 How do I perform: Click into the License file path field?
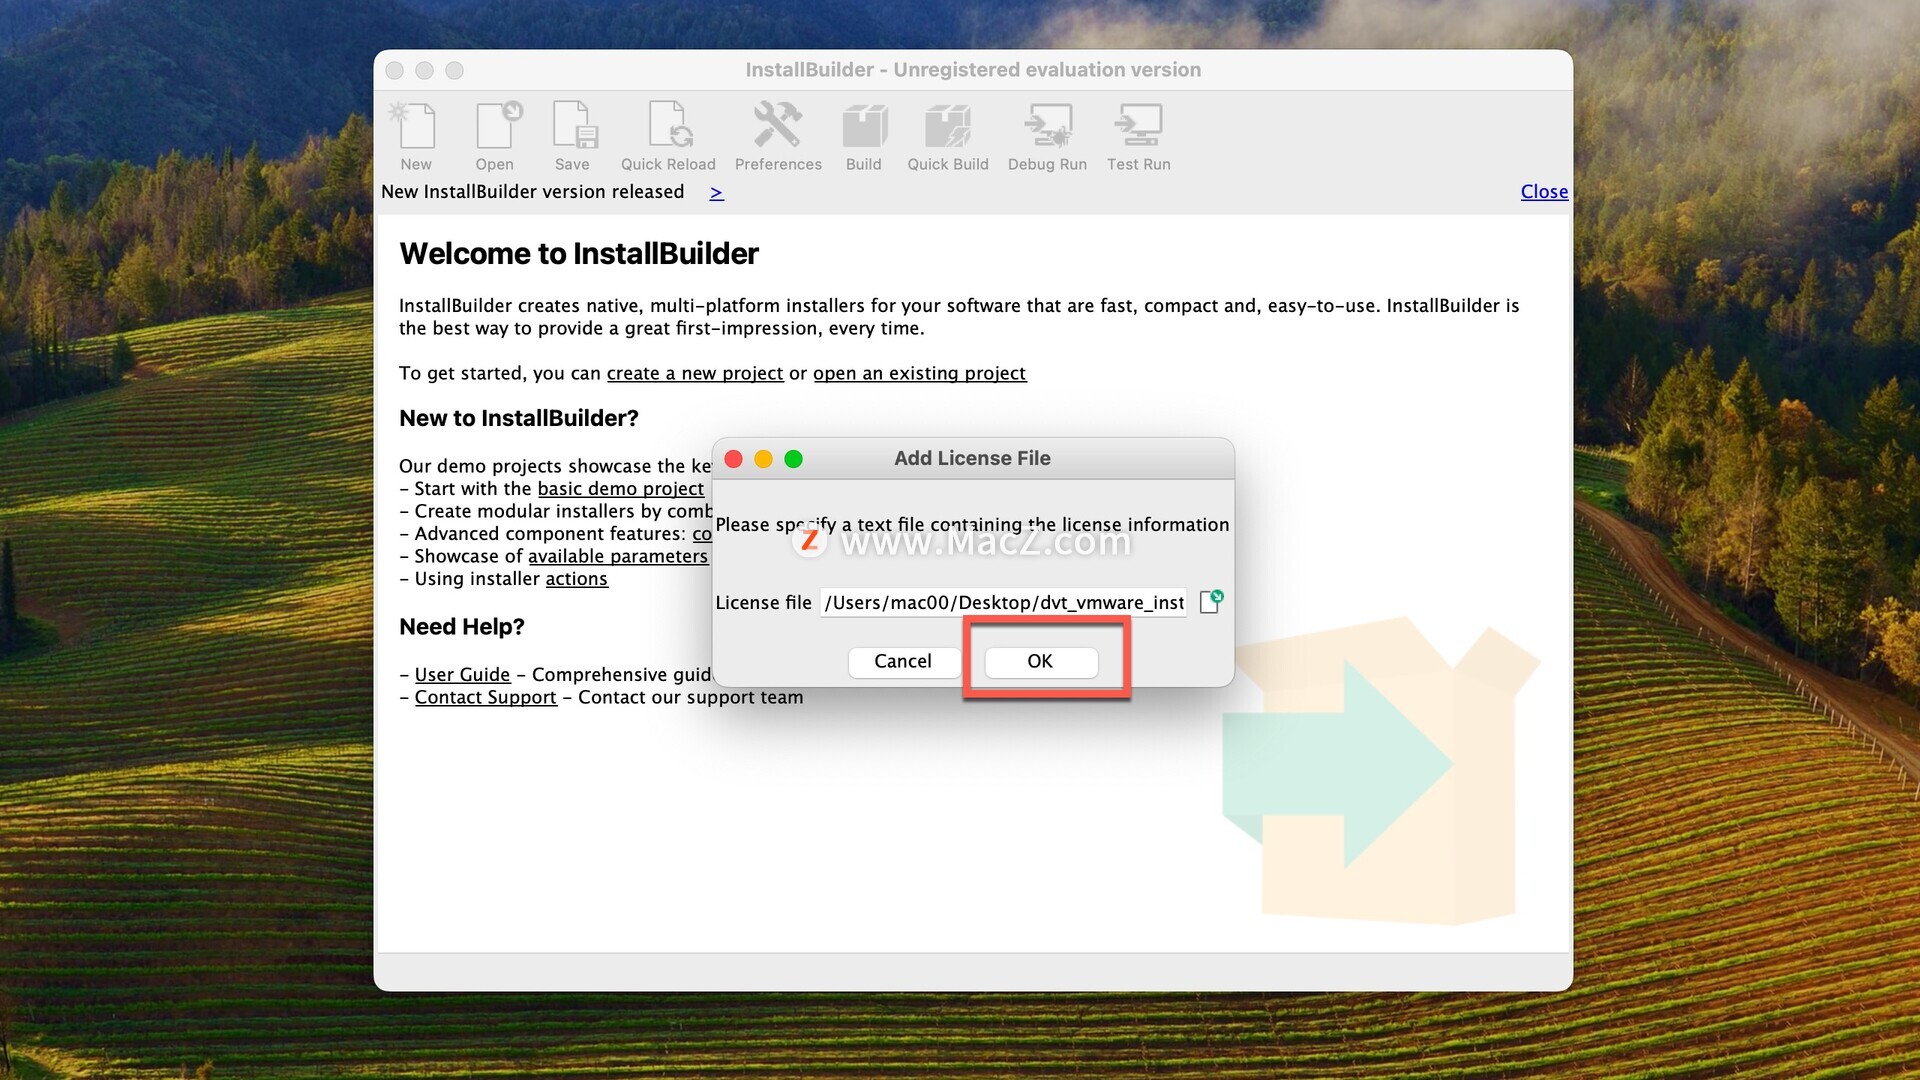pos(1003,602)
